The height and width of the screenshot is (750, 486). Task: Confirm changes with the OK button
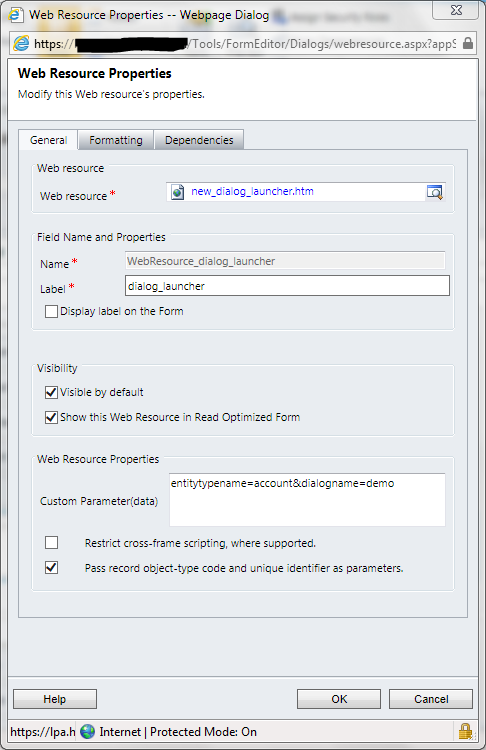(339, 699)
